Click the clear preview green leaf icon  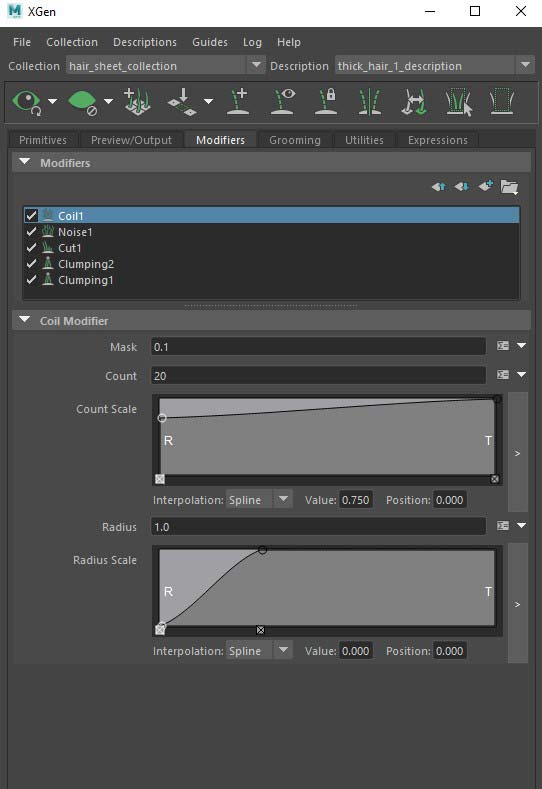point(83,102)
